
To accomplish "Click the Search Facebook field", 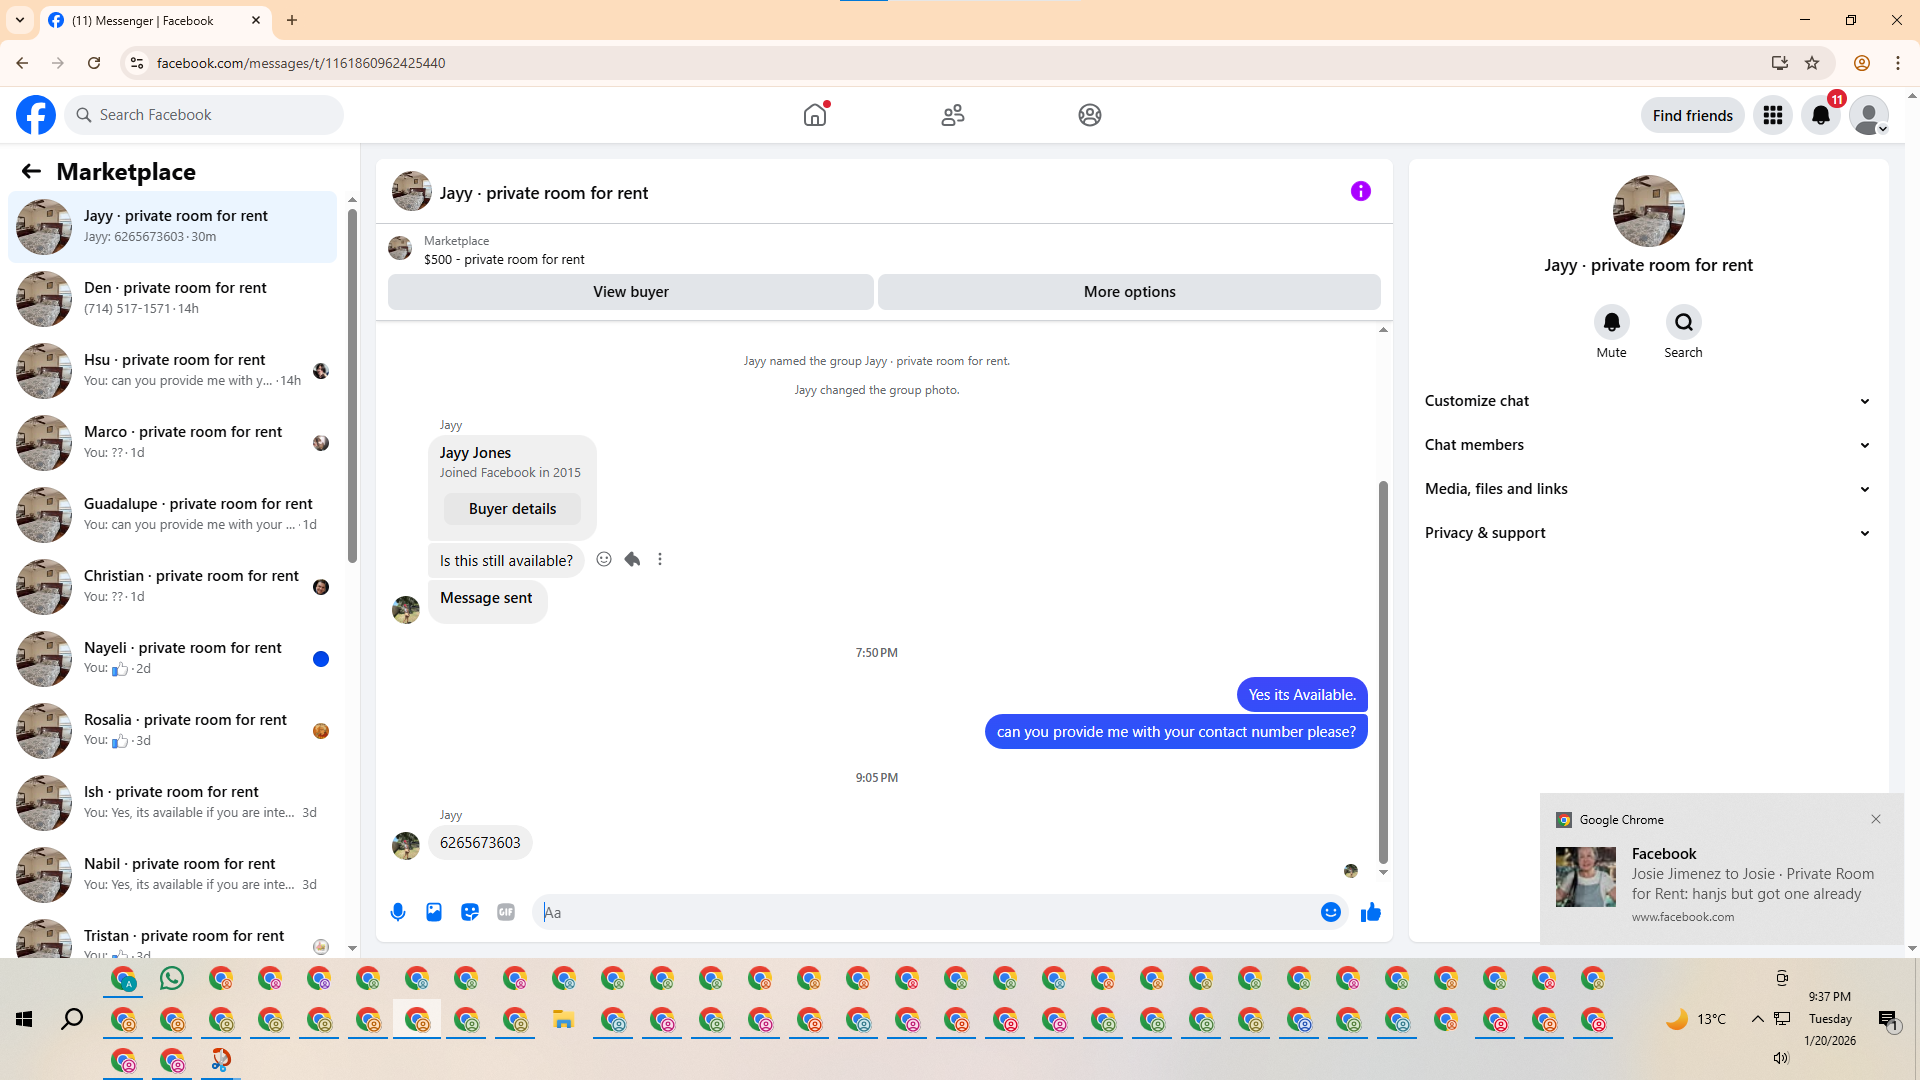I will coord(205,115).
